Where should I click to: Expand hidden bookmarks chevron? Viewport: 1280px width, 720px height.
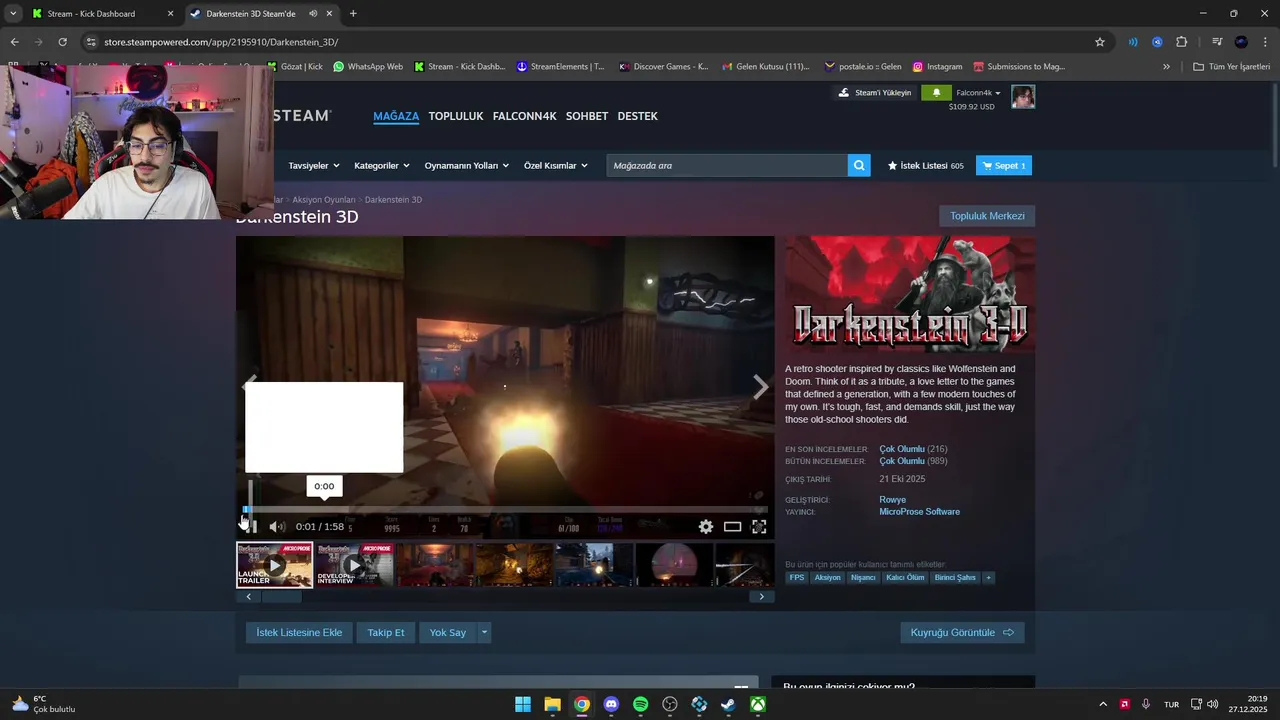1166,67
